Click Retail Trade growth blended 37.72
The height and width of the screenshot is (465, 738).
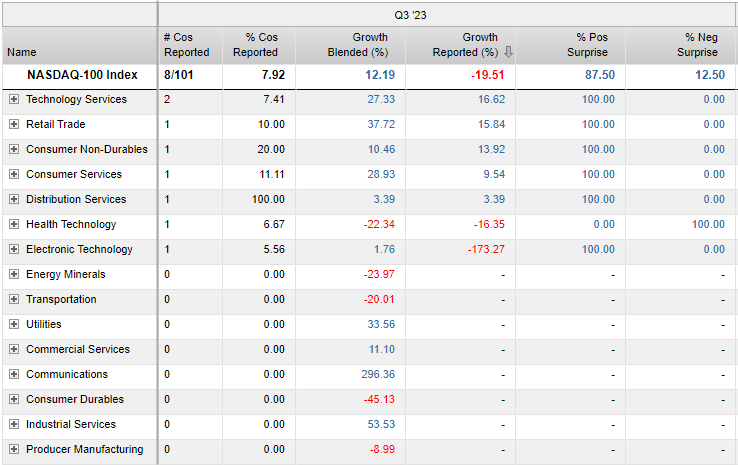[x=381, y=124]
